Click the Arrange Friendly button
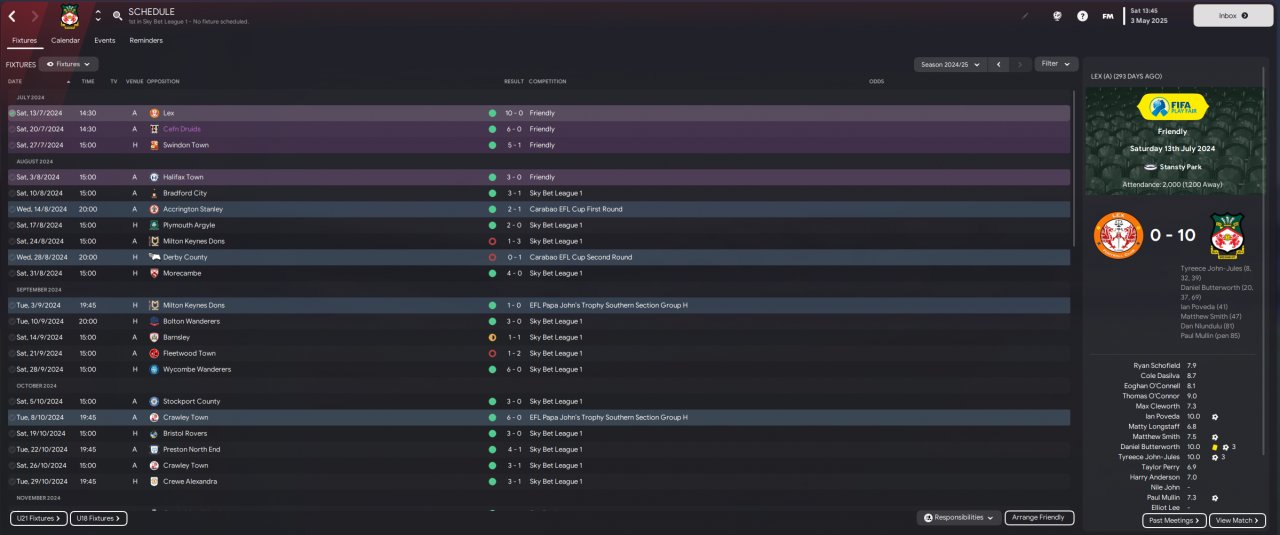1280x535 pixels. (1040, 518)
